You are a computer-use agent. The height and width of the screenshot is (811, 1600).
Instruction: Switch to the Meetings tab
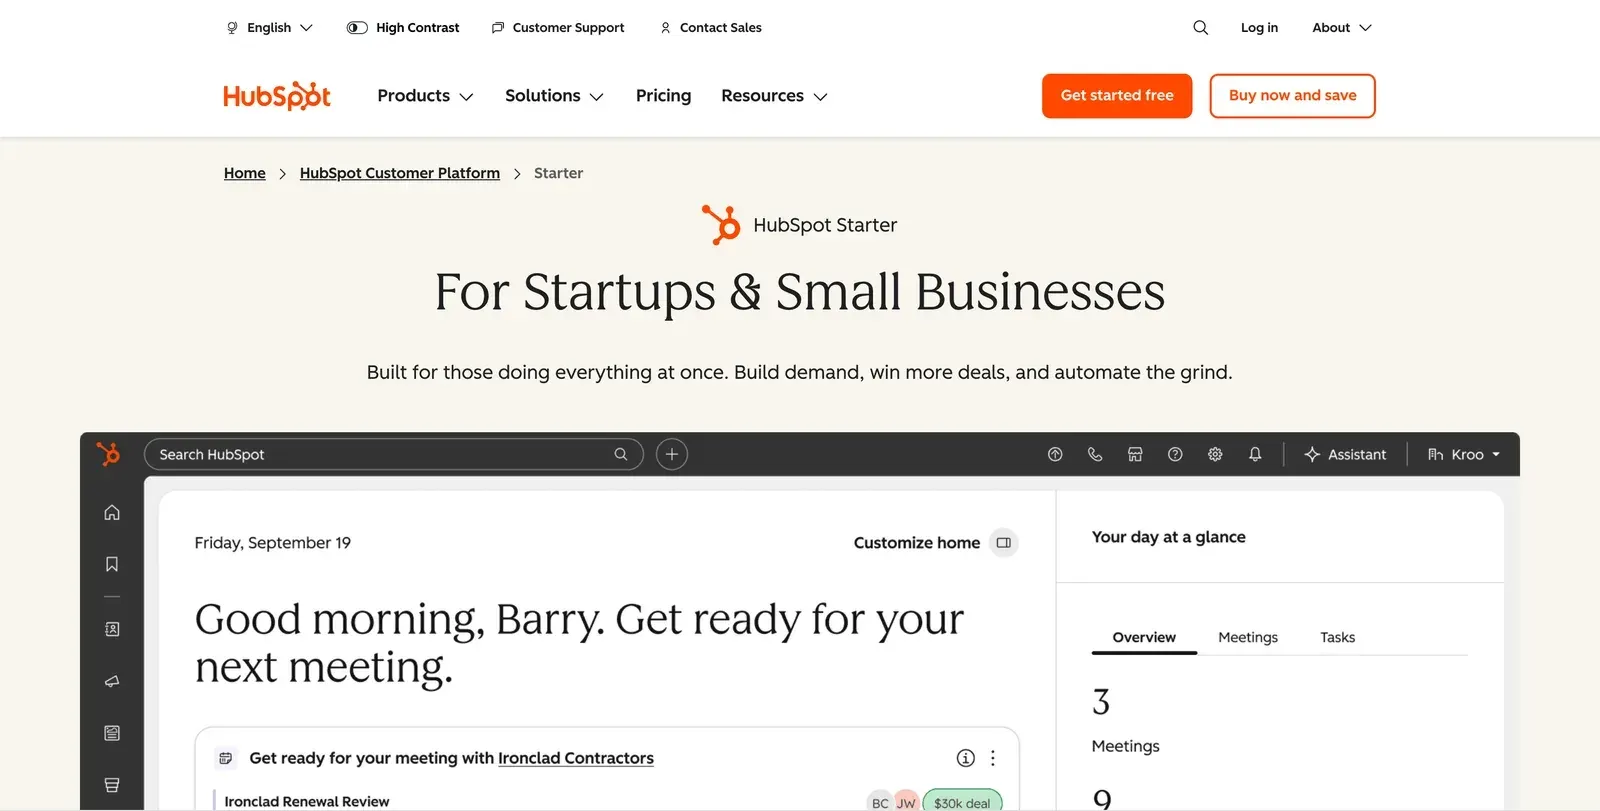[x=1248, y=638]
